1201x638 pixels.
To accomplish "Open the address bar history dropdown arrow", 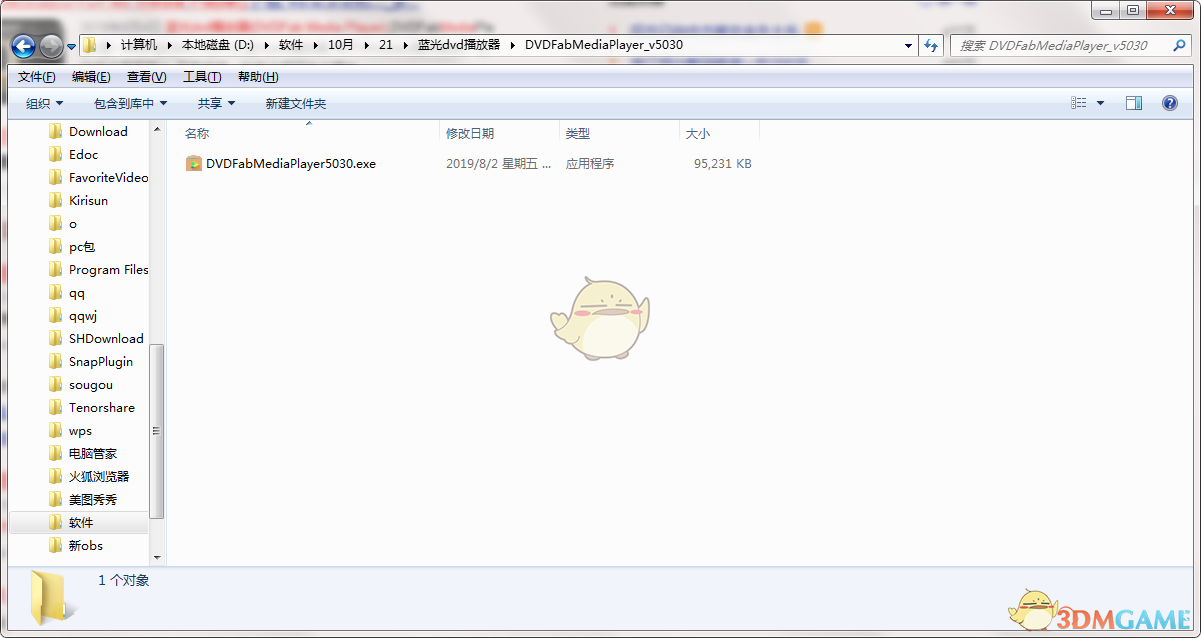I will [907, 45].
